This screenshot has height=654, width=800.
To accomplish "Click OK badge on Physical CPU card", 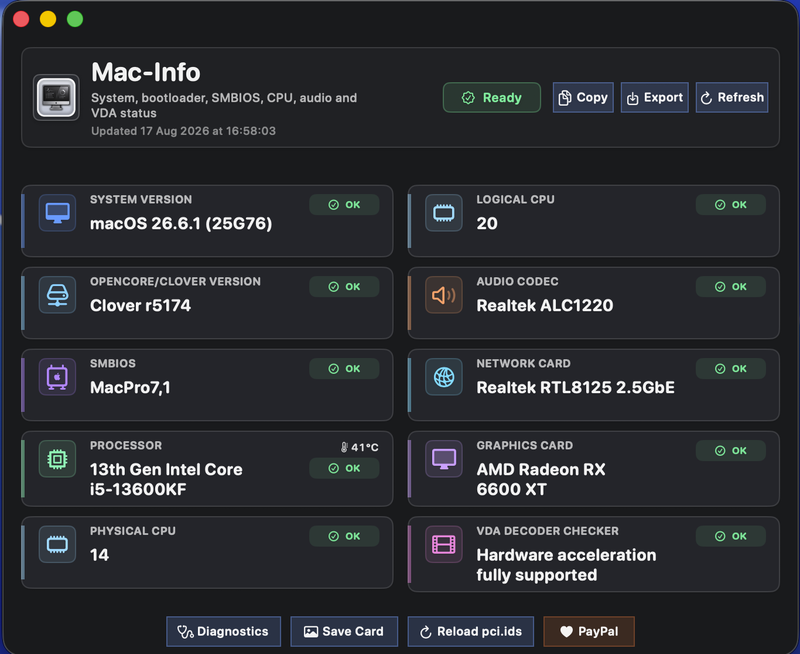I will click(x=344, y=536).
